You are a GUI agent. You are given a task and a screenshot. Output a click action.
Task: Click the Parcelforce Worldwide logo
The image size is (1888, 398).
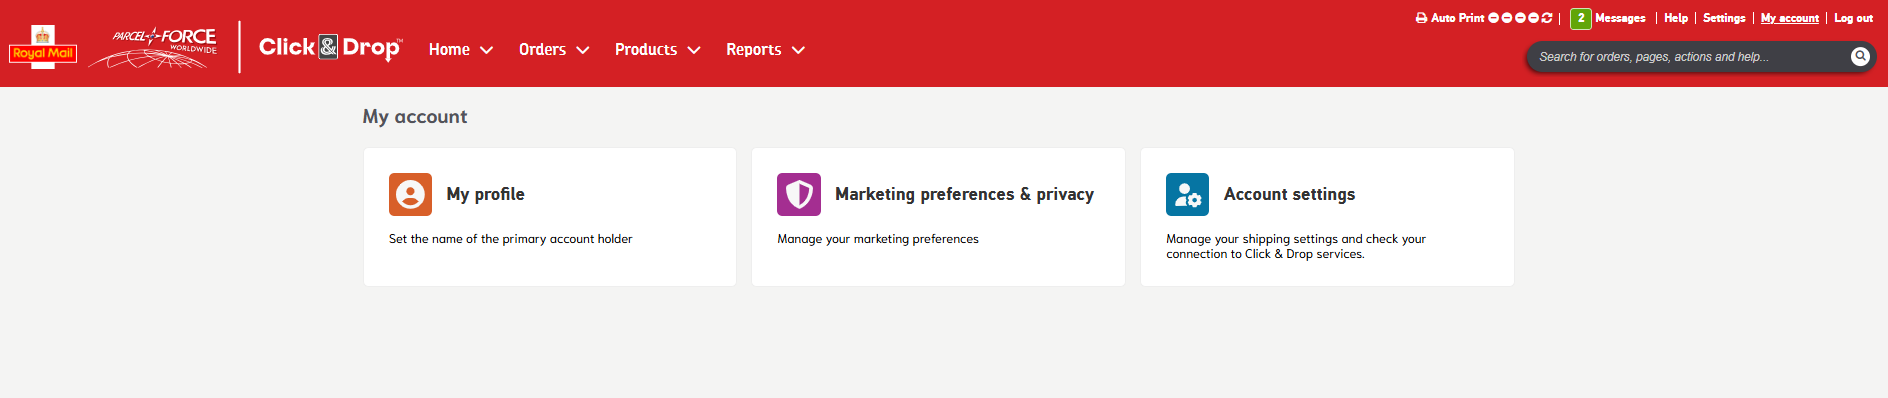point(153,47)
